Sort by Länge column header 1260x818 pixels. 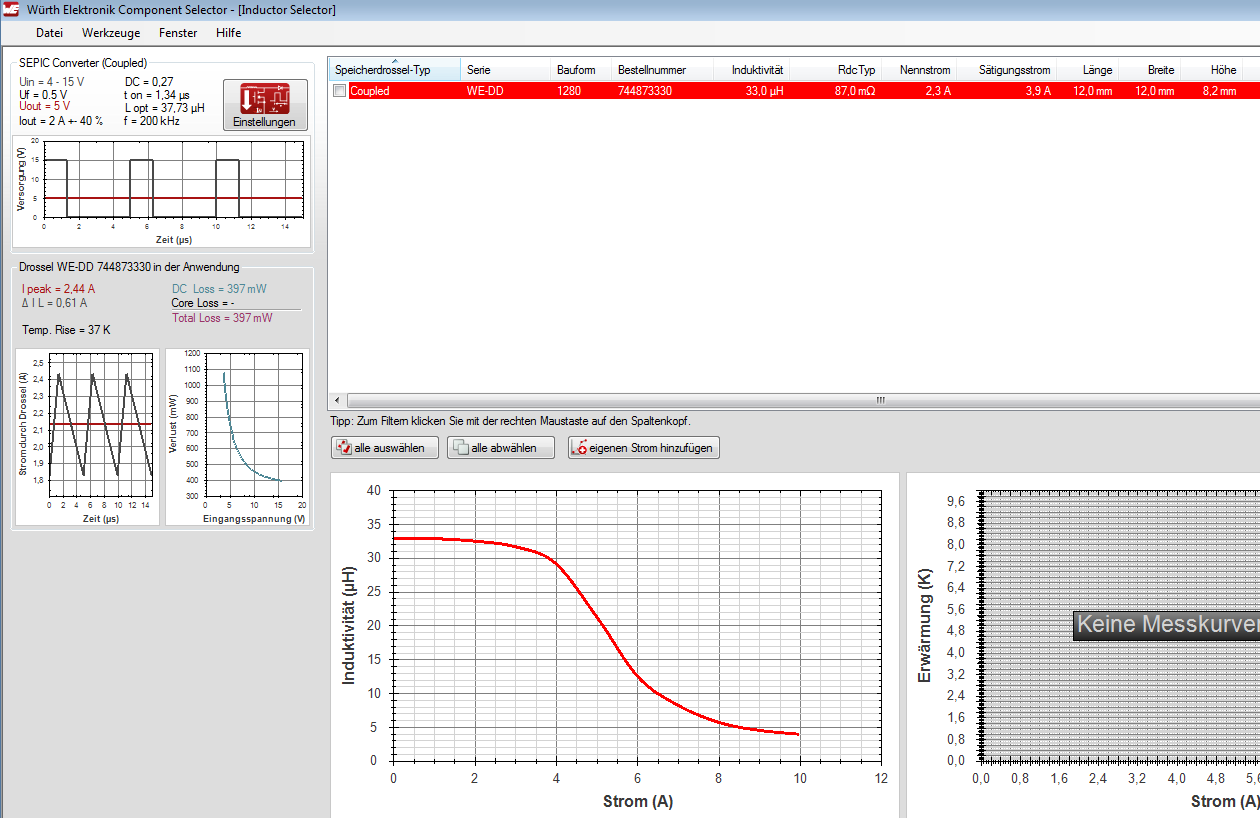point(1088,70)
